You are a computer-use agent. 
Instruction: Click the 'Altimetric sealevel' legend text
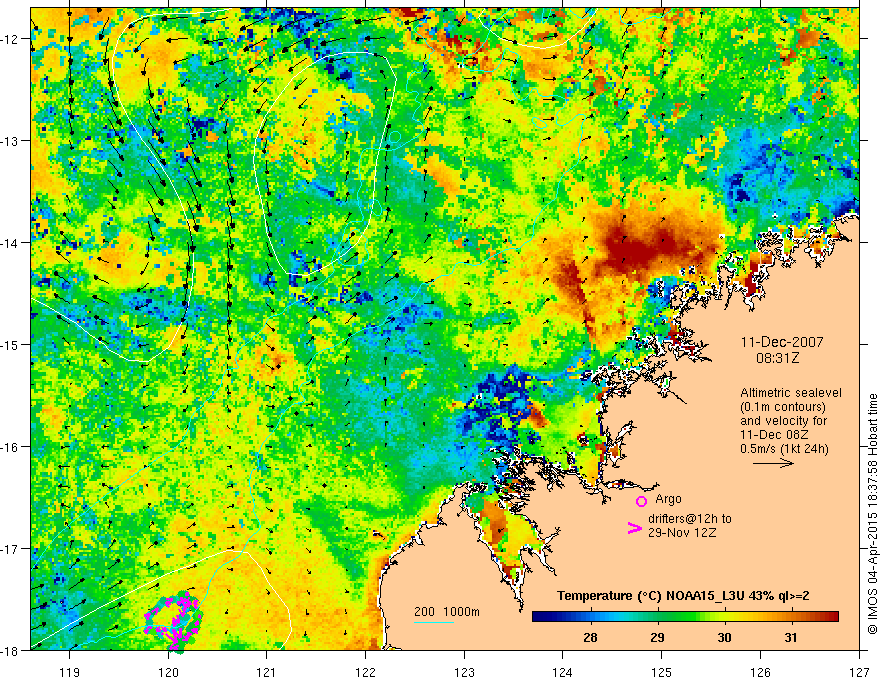(791, 393)
